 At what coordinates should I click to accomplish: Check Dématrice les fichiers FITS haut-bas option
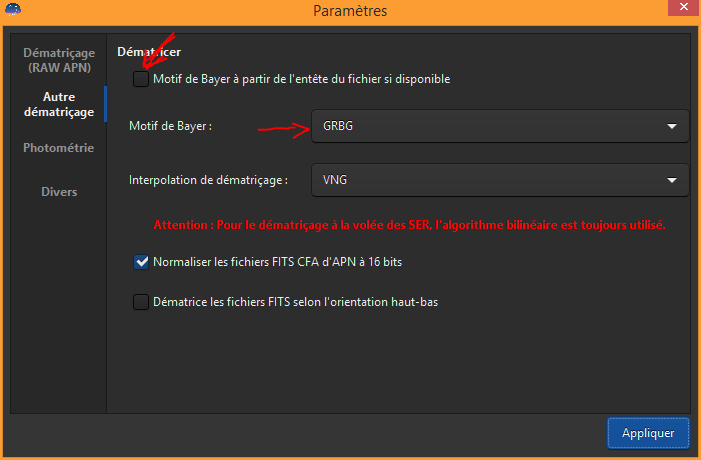[x=141, y=302]
